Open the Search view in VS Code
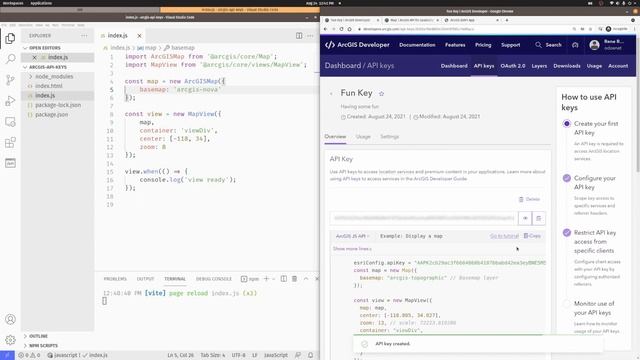Viewport: 640px width, 360px height. pyautogui.click(x=10, y=59)
